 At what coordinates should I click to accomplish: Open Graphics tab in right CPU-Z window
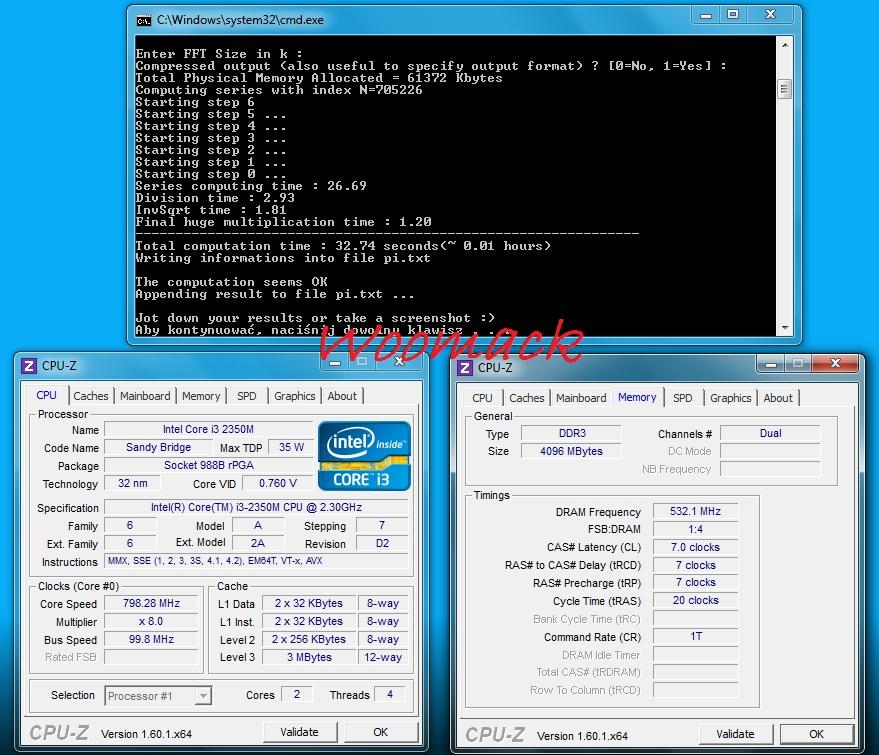pyautogui.click(x=730, y=398)
